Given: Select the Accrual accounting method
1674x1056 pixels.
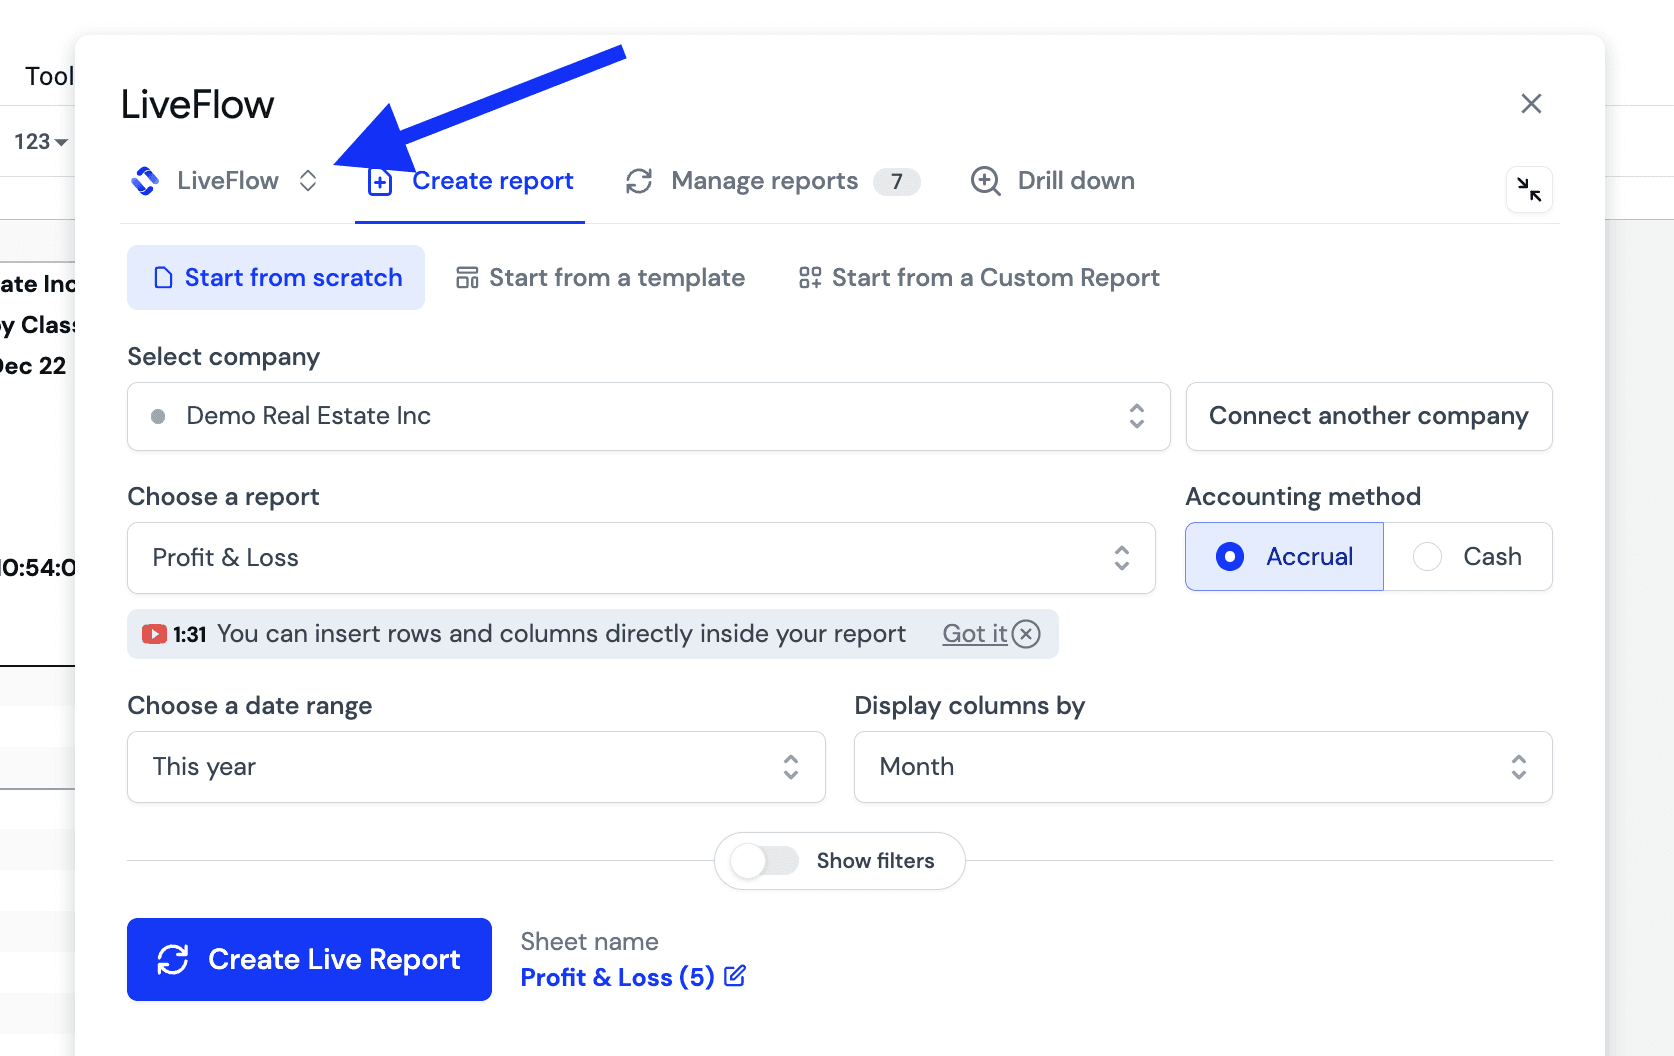Looking at the screenshot, I should point(1285,557).
